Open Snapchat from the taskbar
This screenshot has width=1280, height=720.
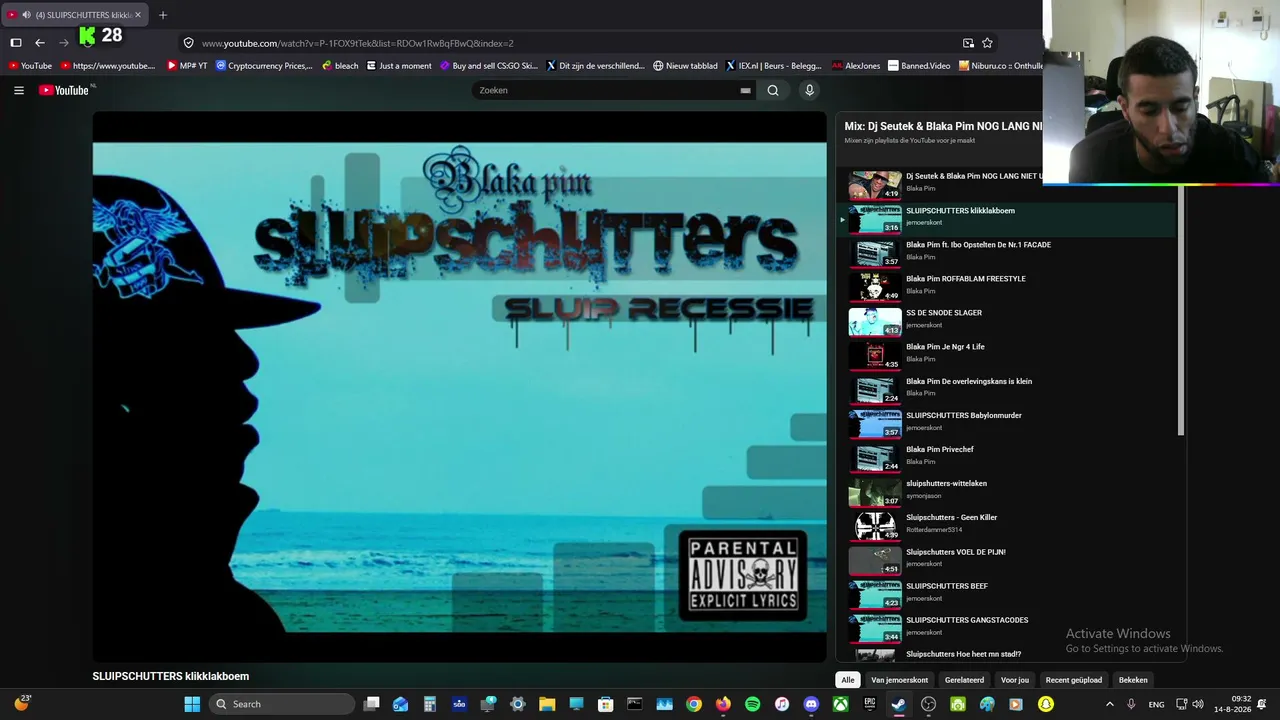(x=1046, y=704)
